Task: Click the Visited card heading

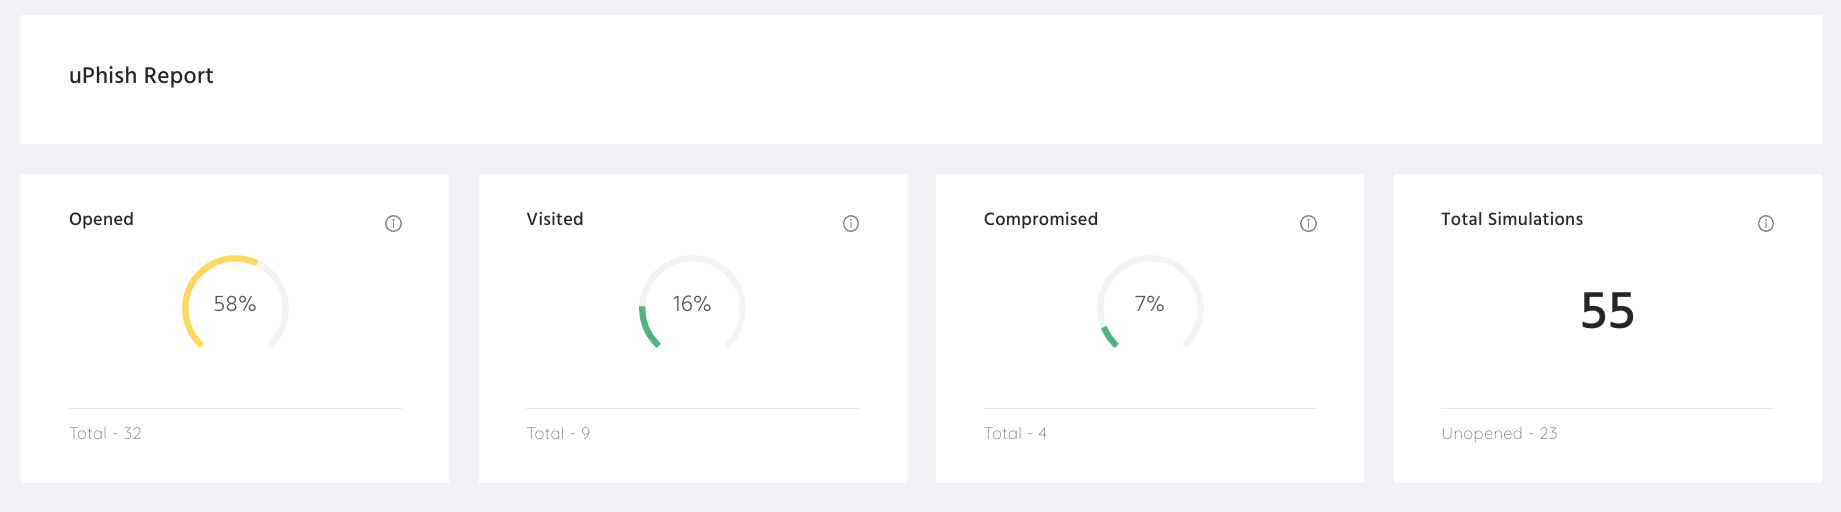Action: coord(555,219)
